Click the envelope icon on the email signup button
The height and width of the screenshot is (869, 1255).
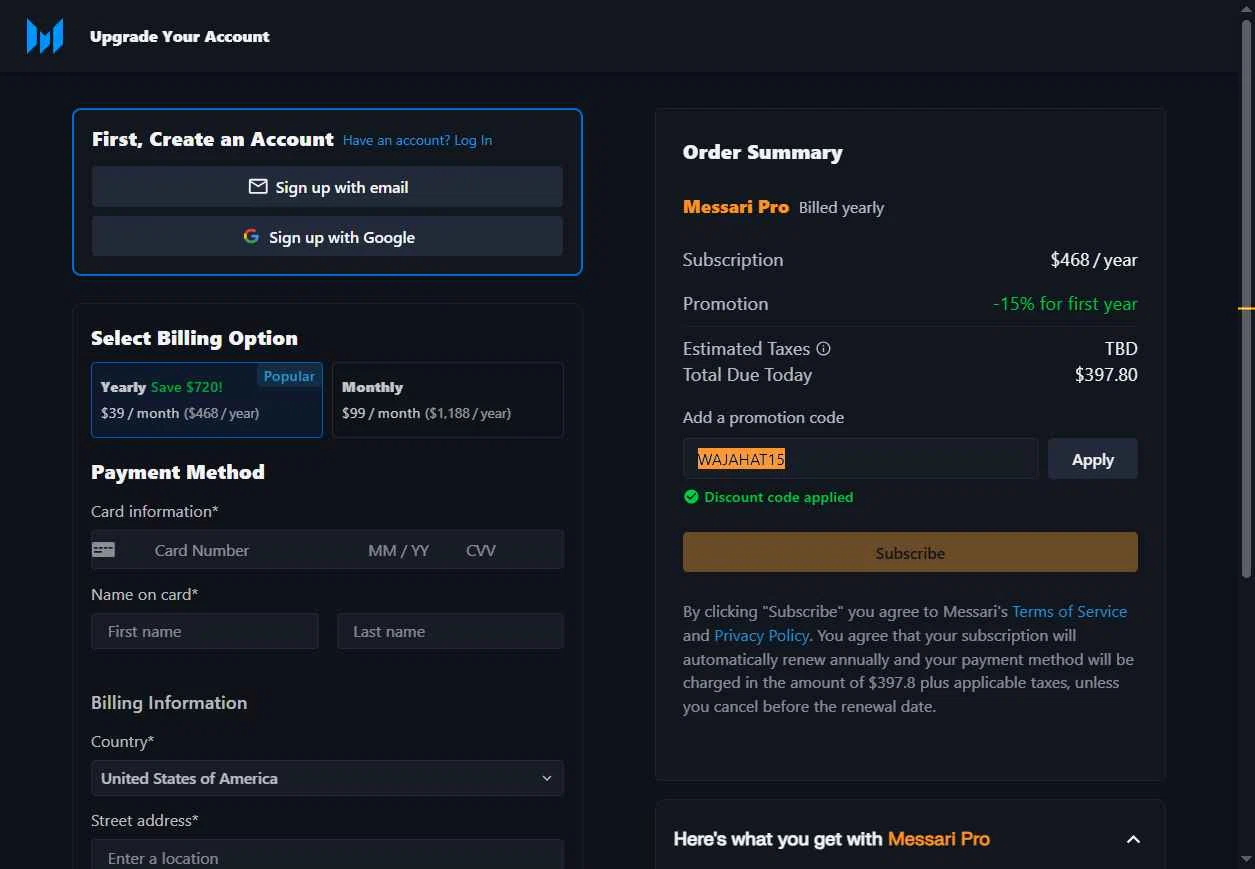click(x=258, y=187)
